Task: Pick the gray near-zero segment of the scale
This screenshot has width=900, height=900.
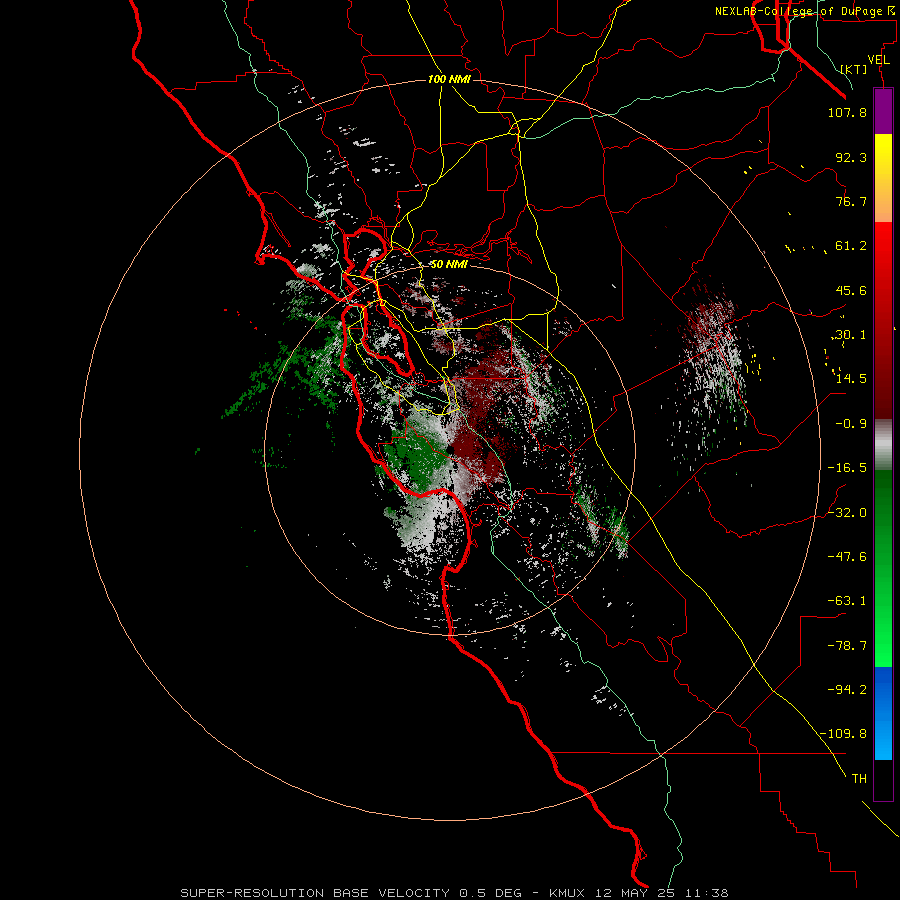Action: click(883, 445)
